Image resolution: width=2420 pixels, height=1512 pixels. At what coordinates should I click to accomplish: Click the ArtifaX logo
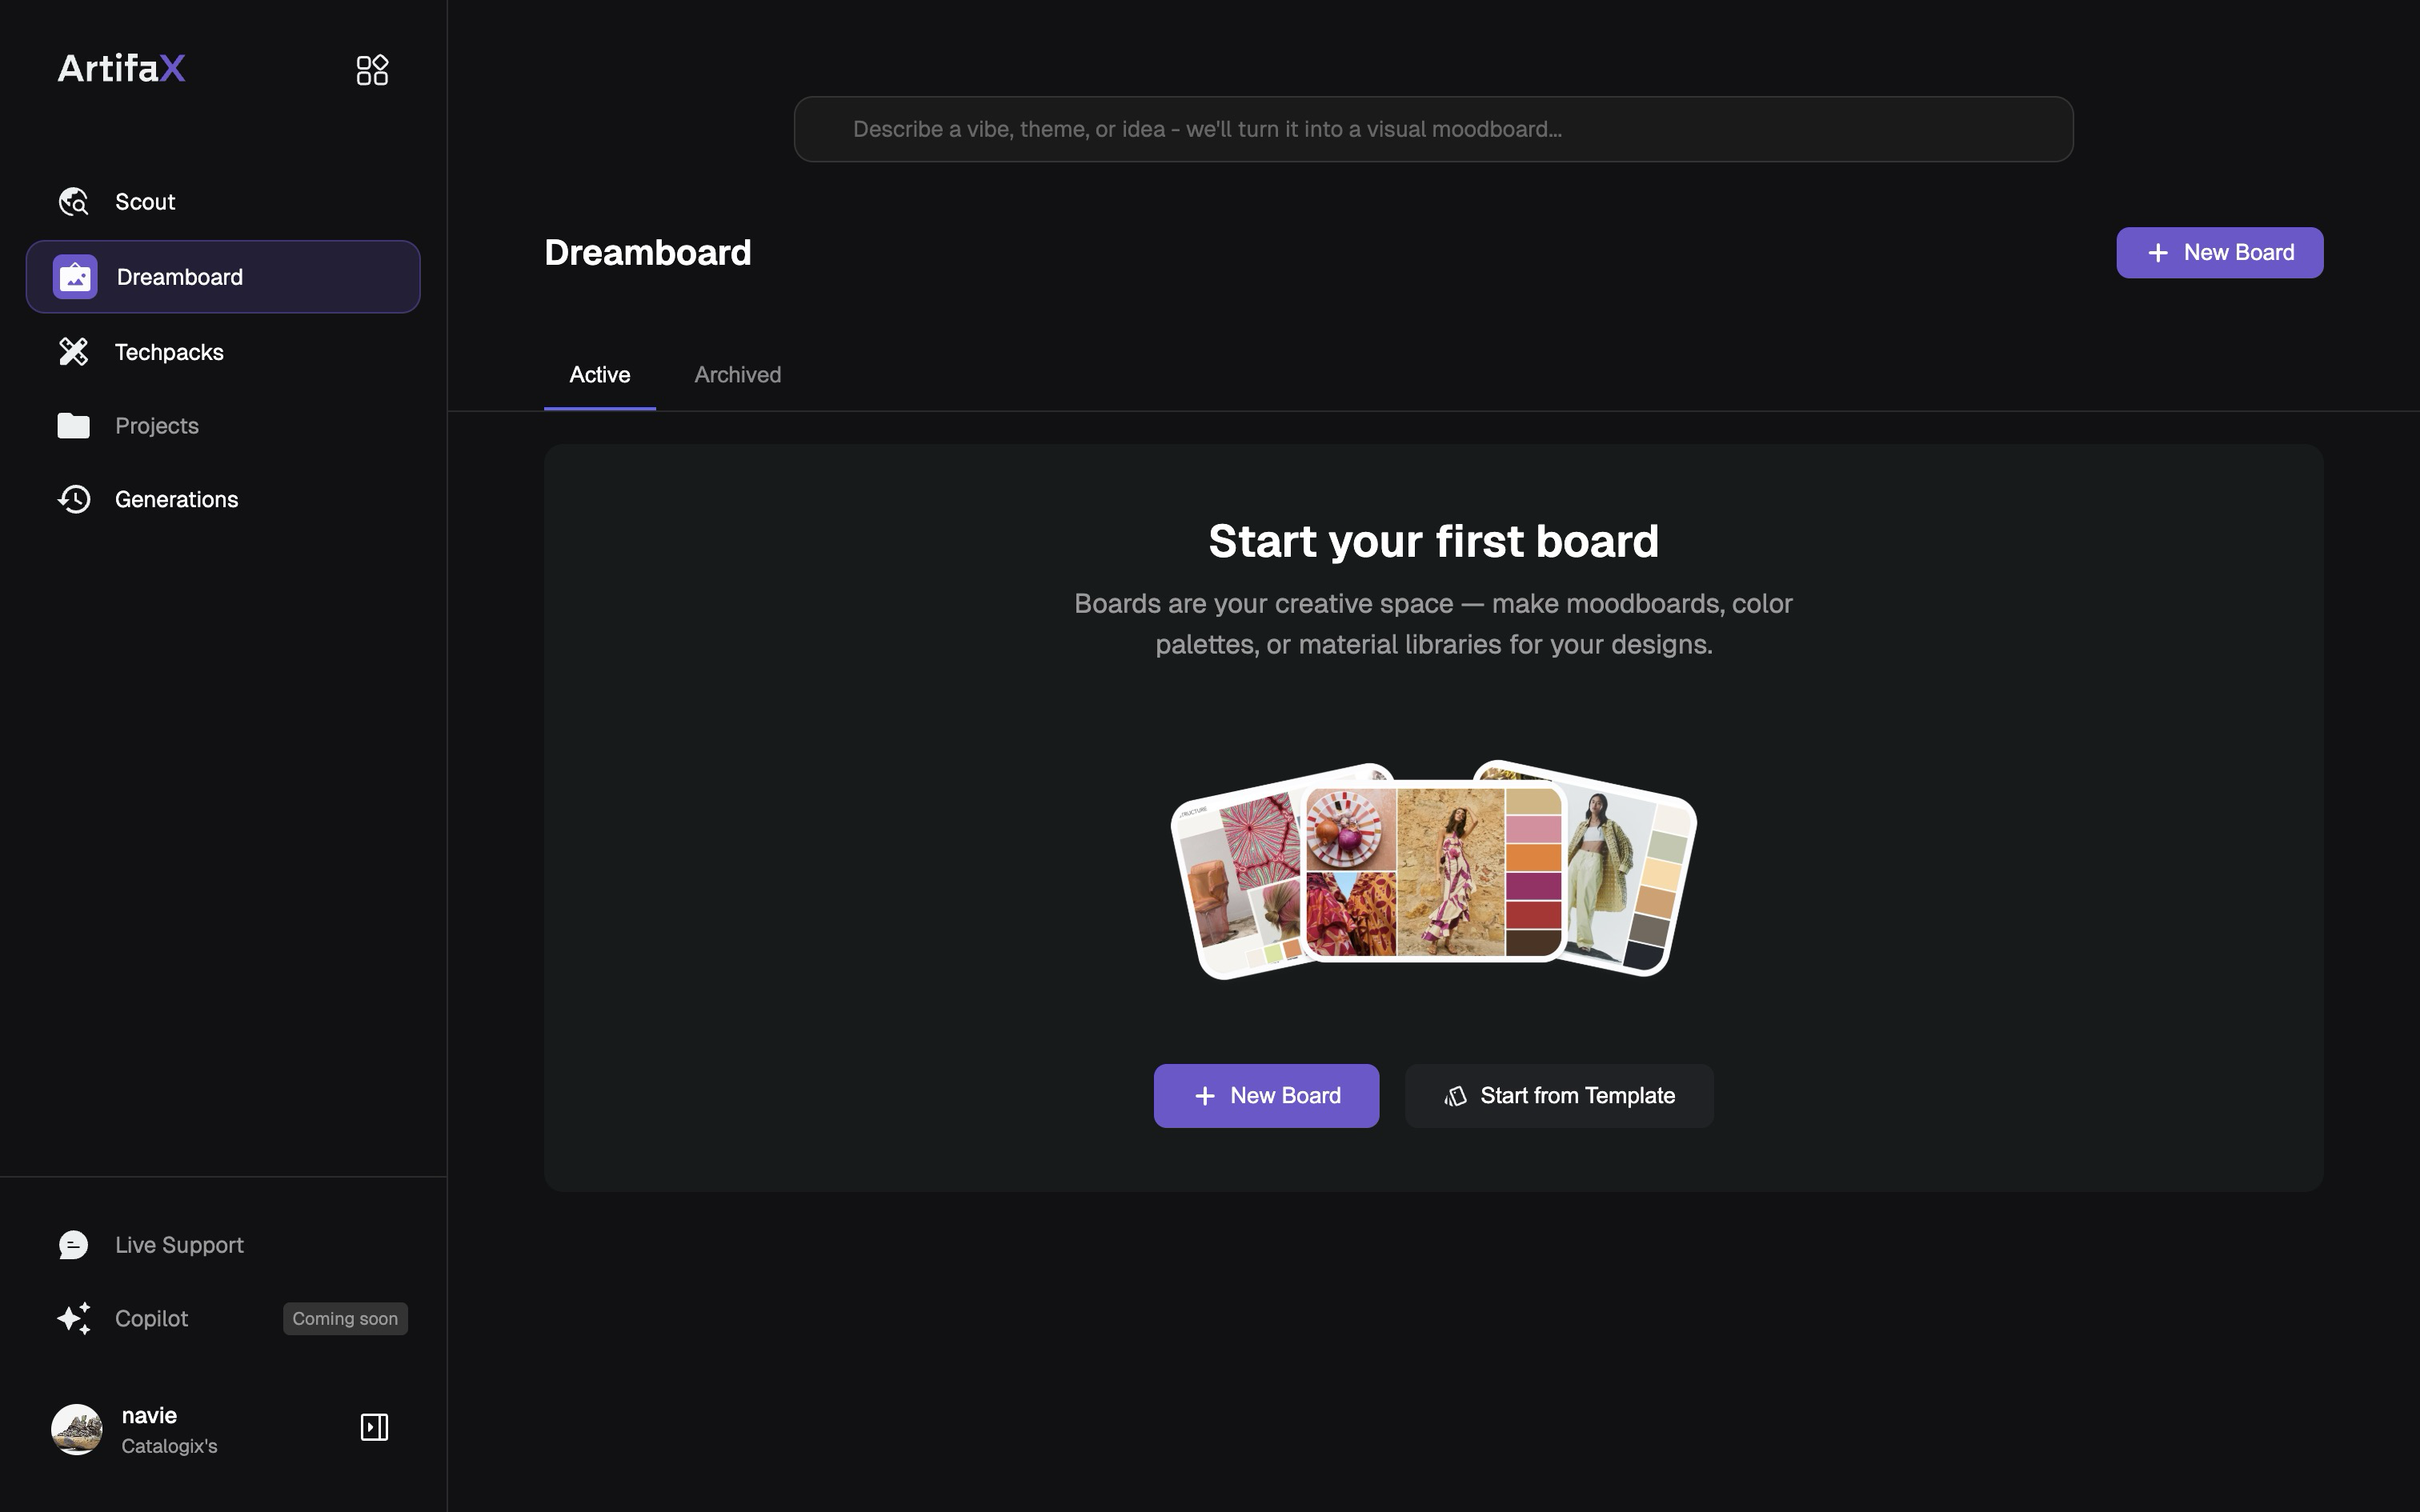click(121, 68)
